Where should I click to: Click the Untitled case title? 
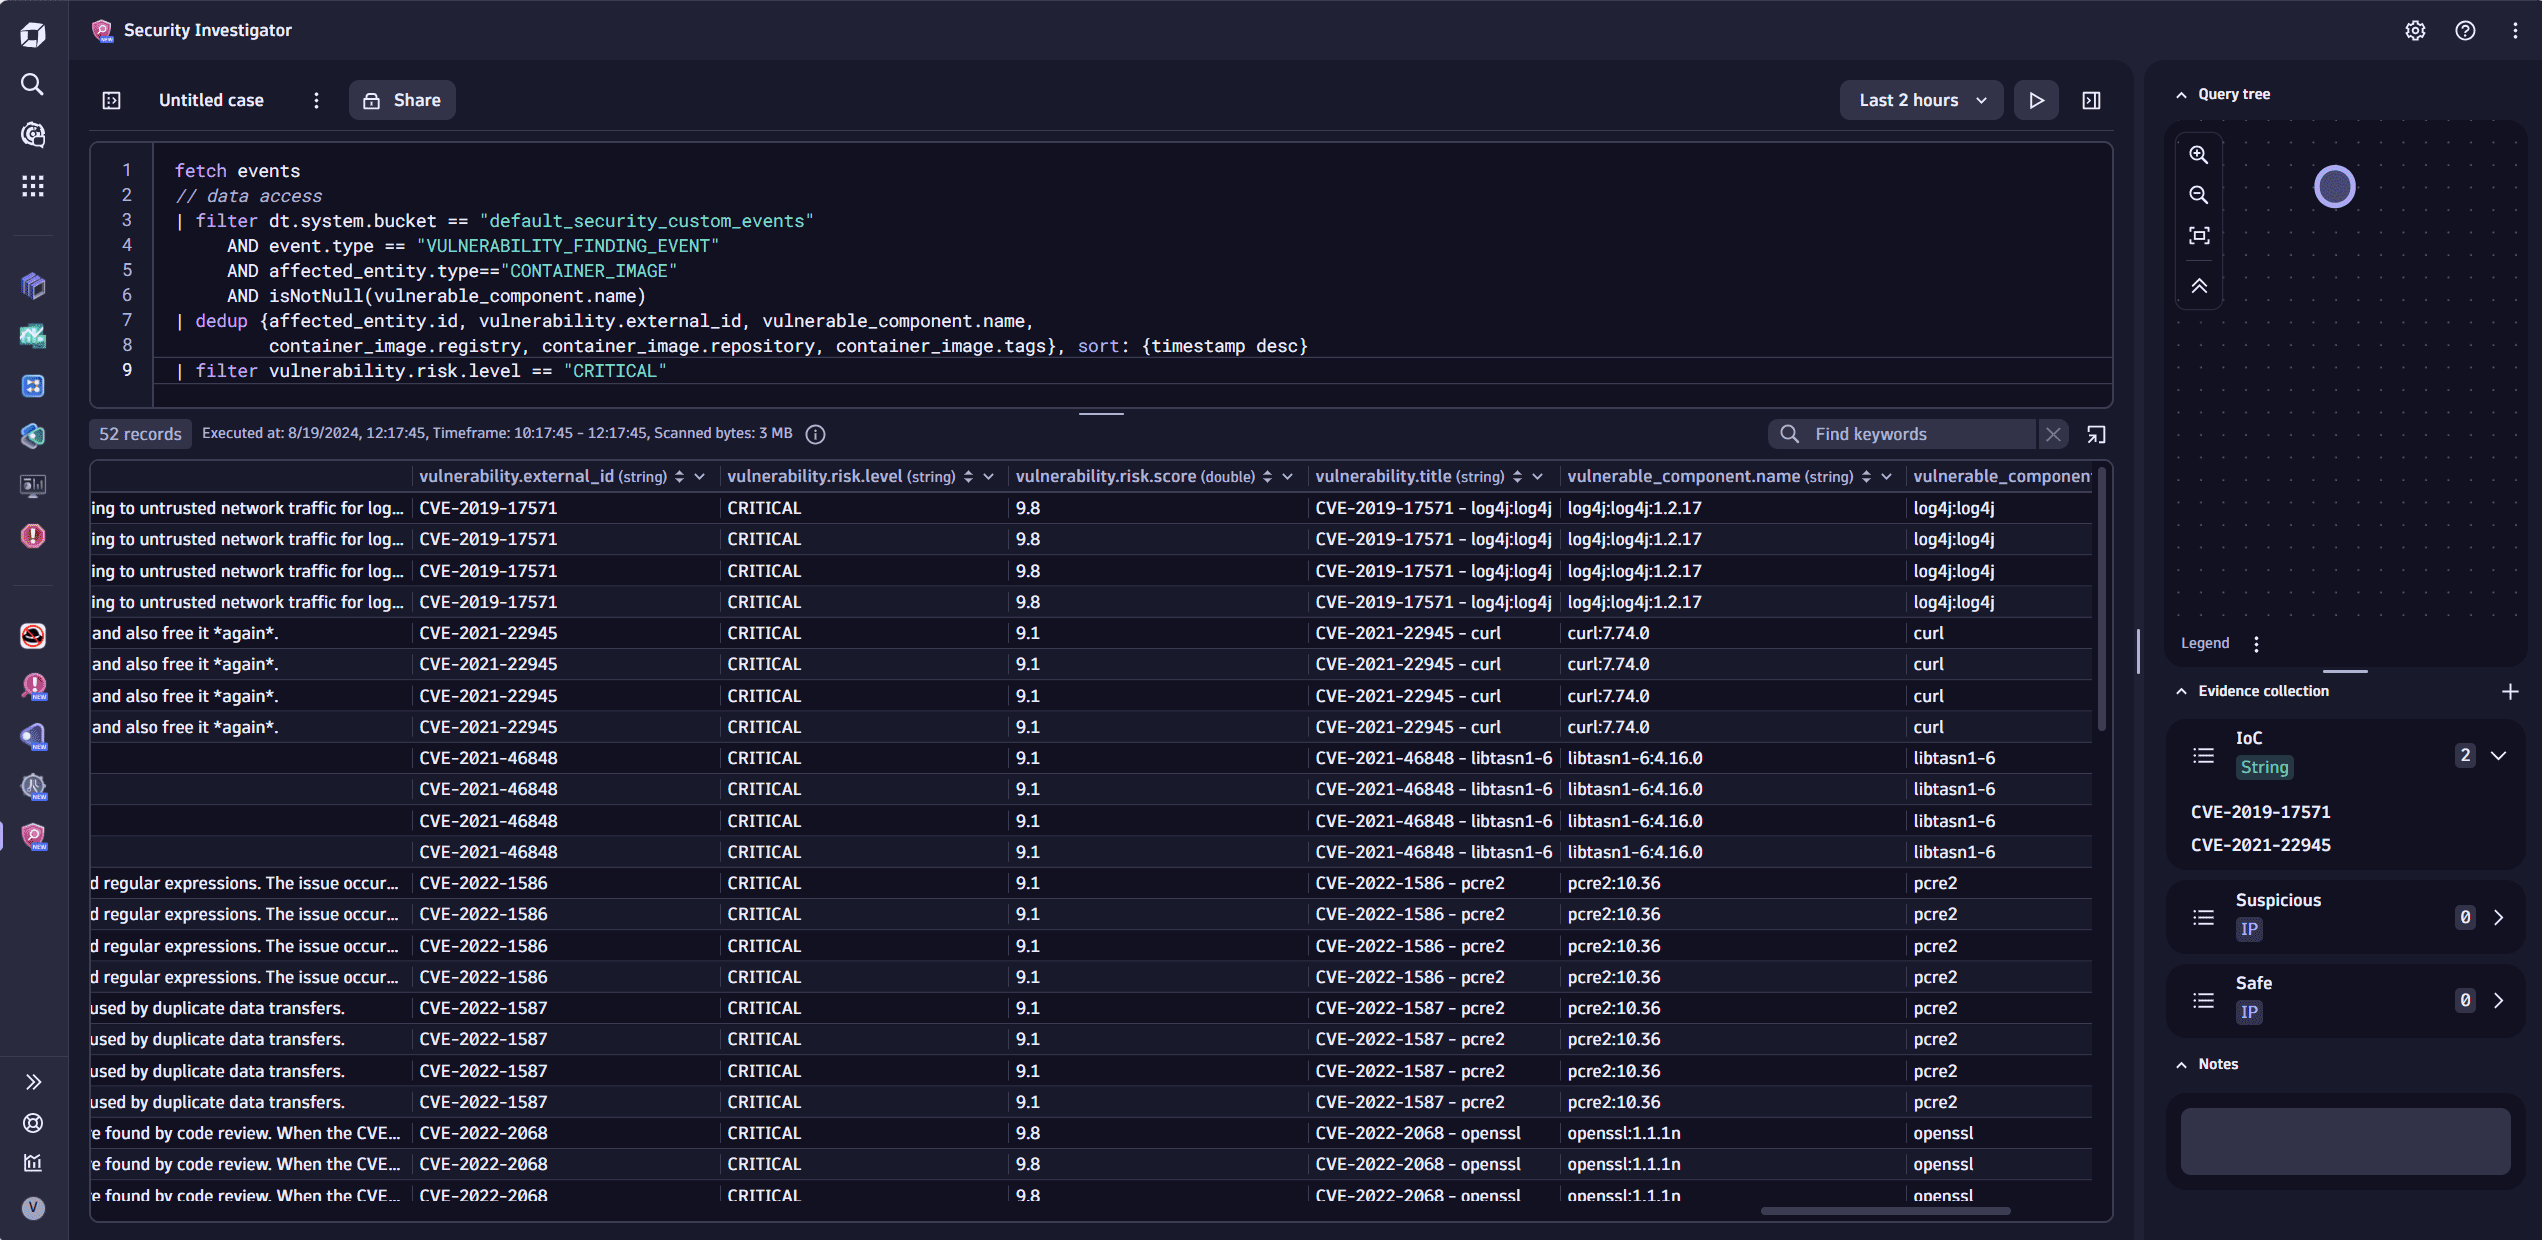[211, 100]
